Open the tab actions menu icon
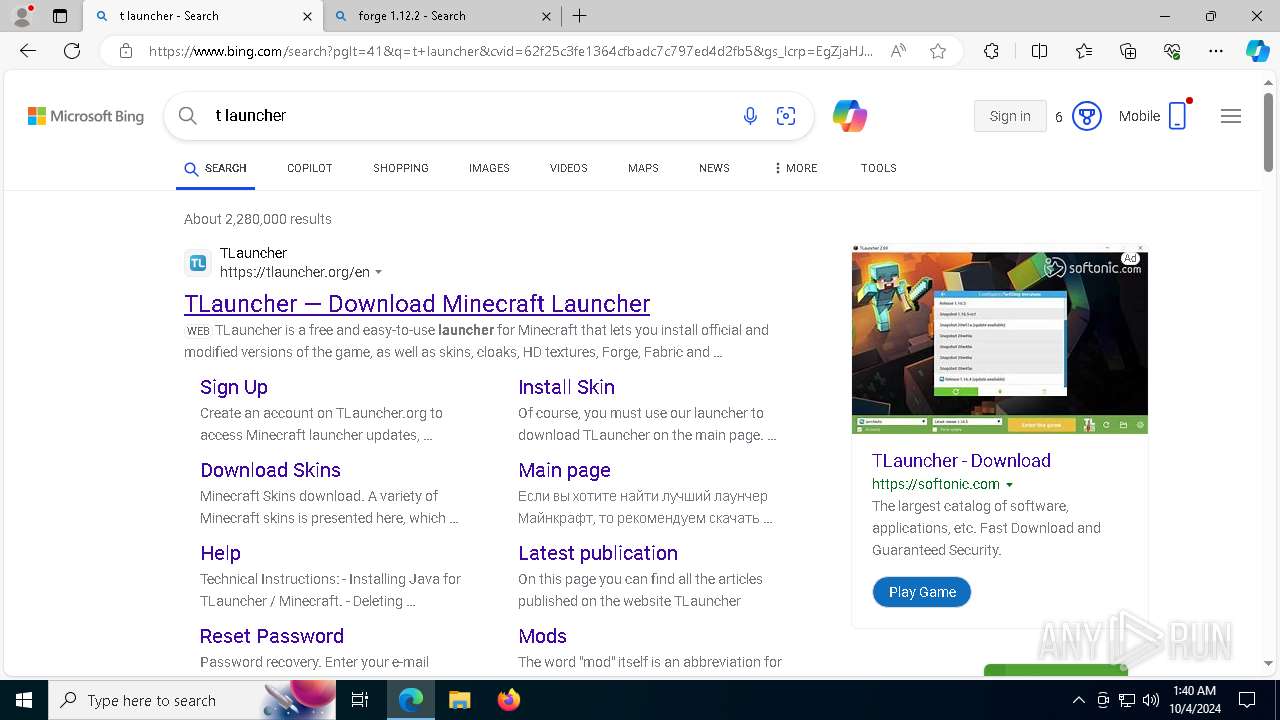This screenshot has height=720, width=1280. pos(60,16)
